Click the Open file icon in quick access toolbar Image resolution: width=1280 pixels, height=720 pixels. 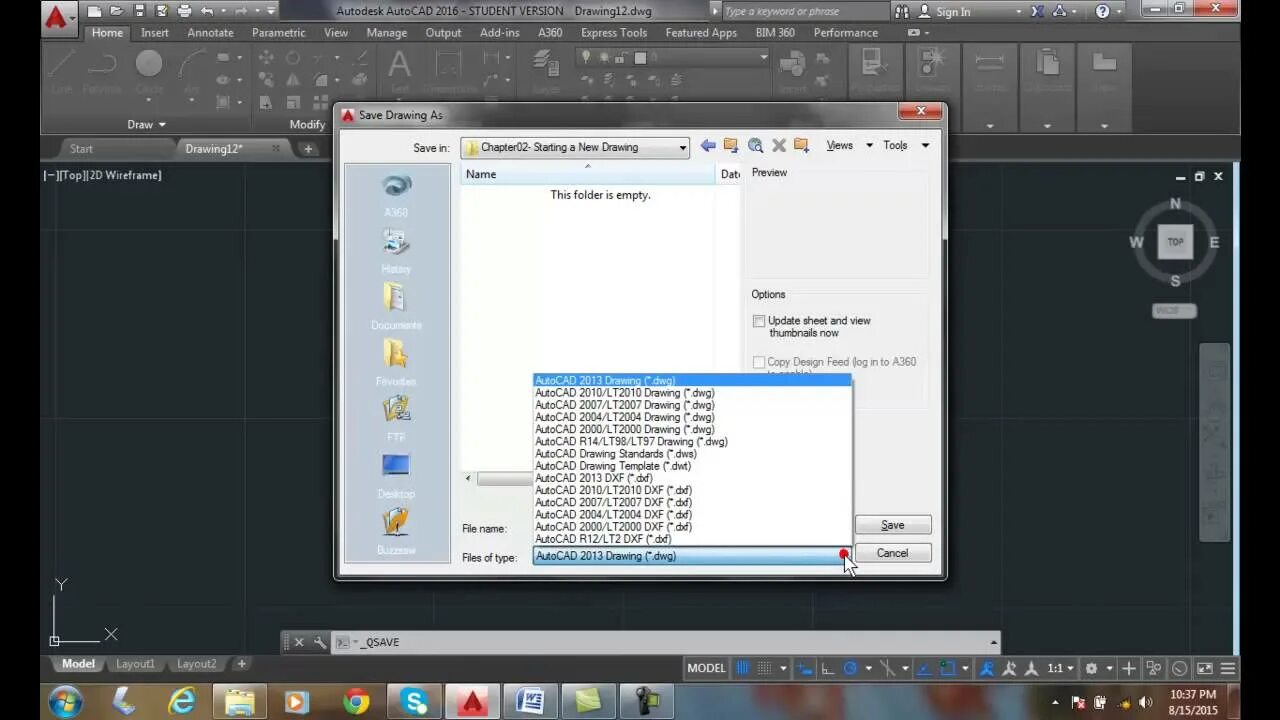(x=116, y=12)
